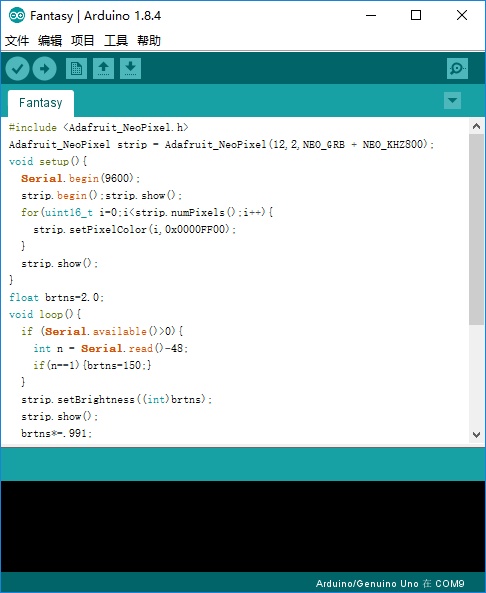
Task: Open the Serial Monitor
Action: (x=457, y=68)
